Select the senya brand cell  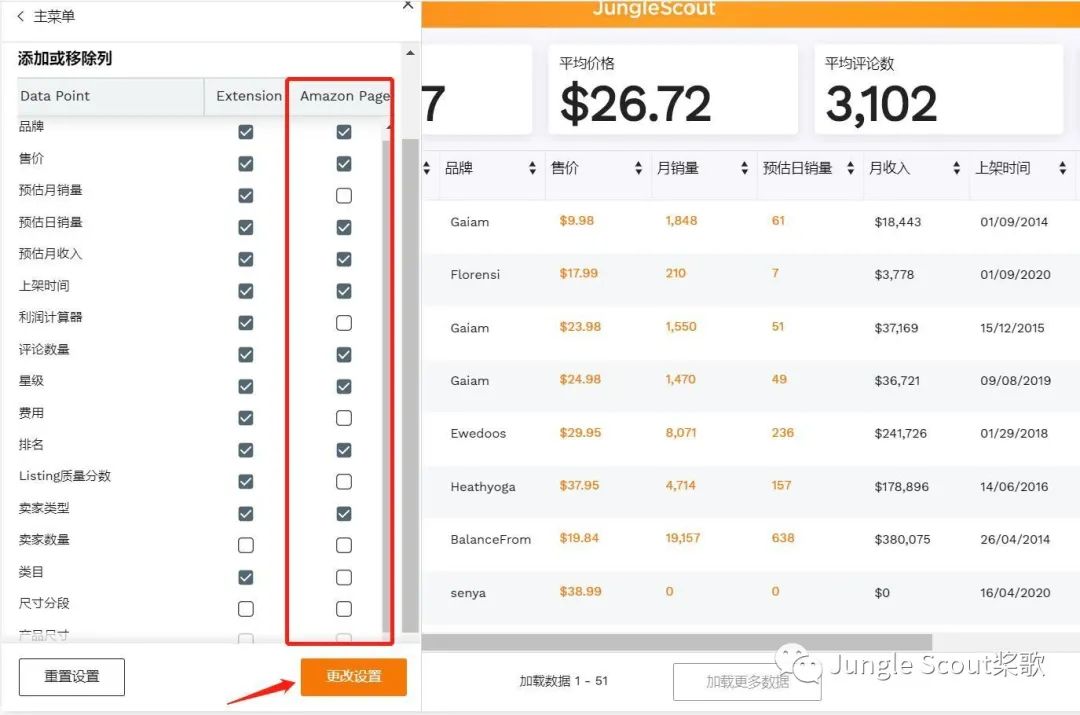[468, 593]
